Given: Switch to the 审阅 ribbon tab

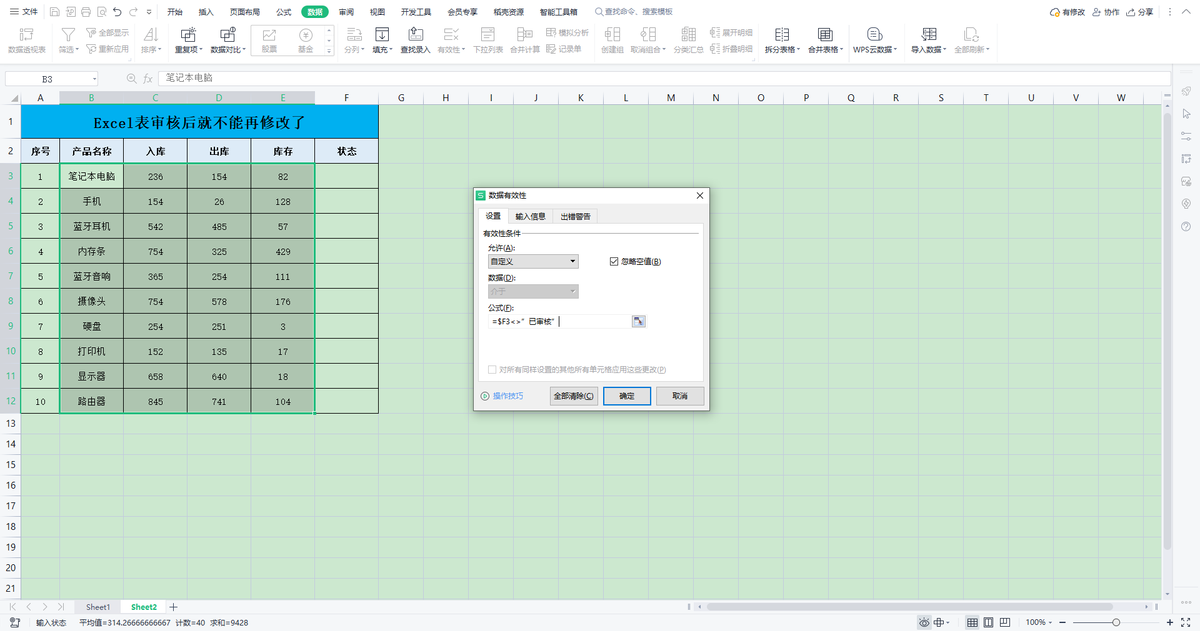Looking at the screenshot, I should 346,12.
